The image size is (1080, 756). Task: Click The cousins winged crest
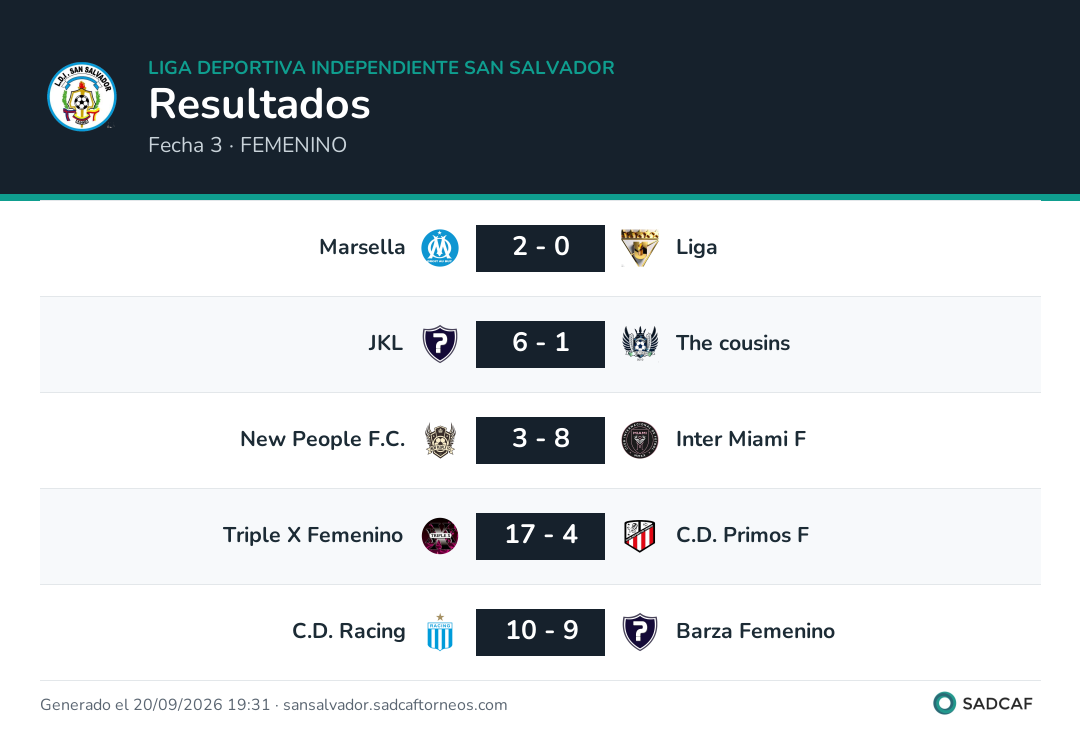tap(640, 344)
